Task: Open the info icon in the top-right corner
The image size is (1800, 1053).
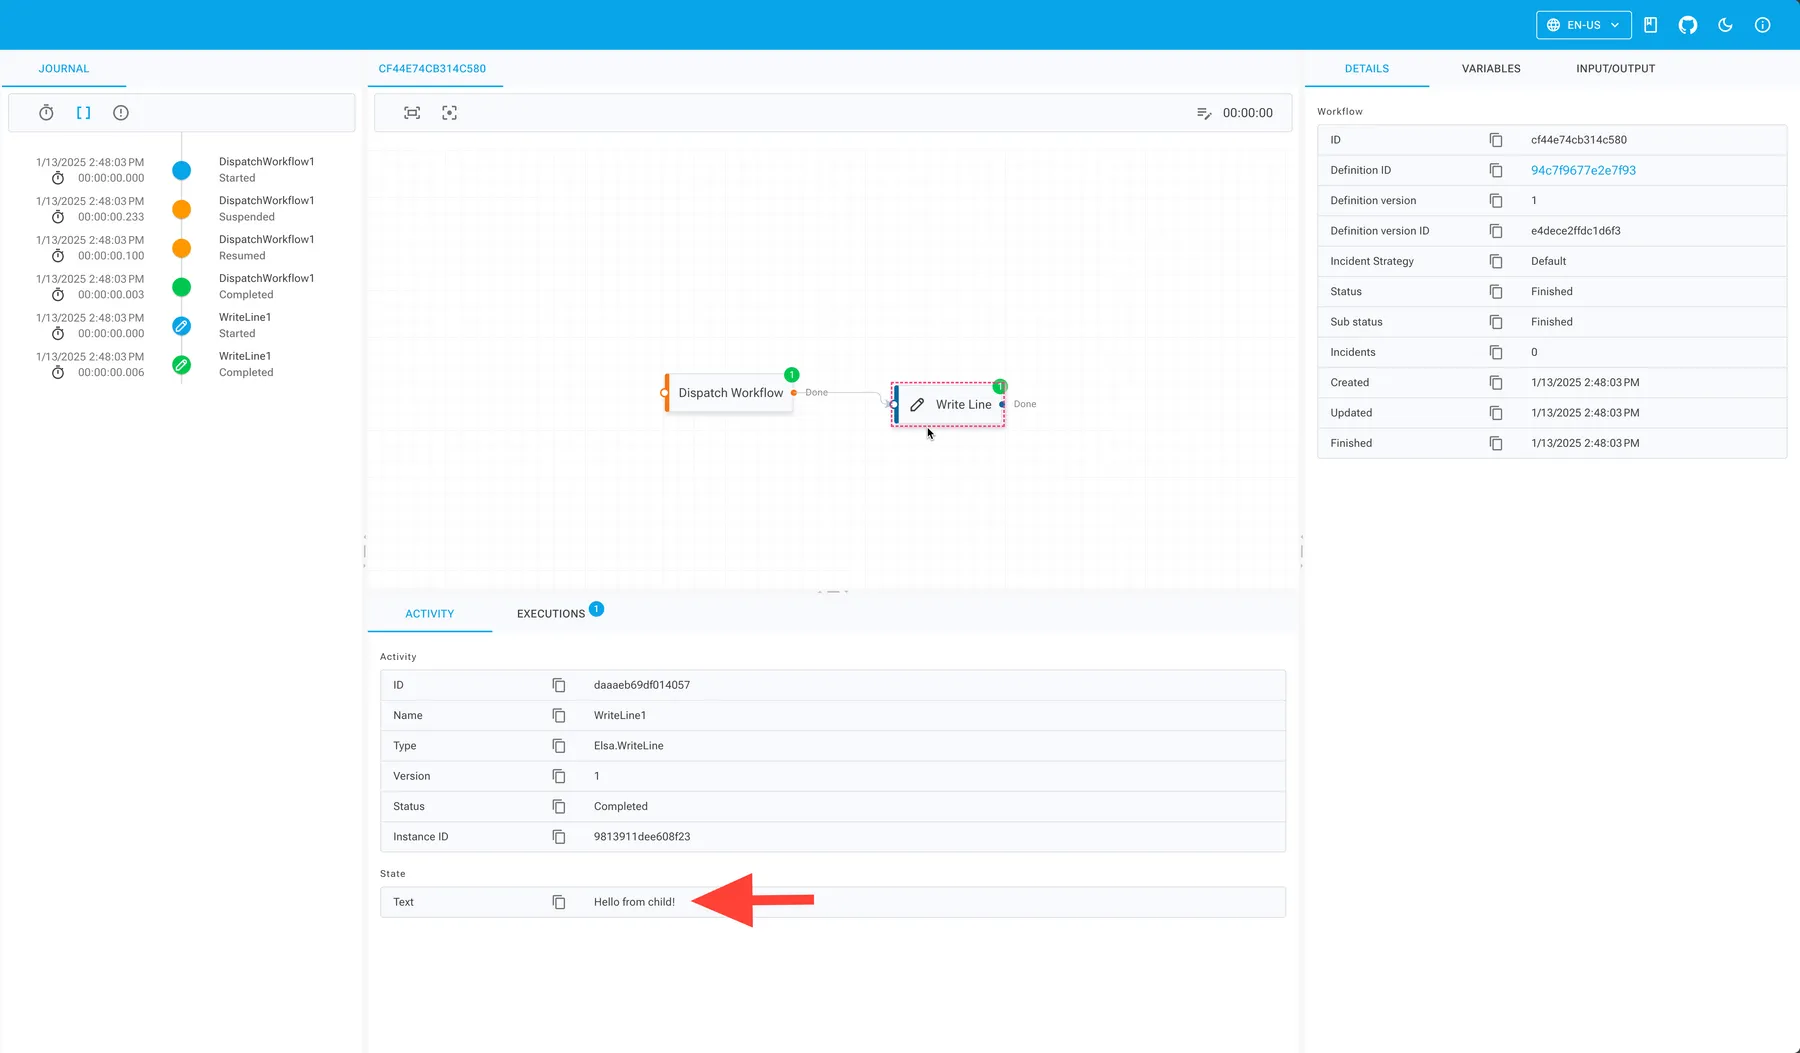Action: pos(1762,24)
